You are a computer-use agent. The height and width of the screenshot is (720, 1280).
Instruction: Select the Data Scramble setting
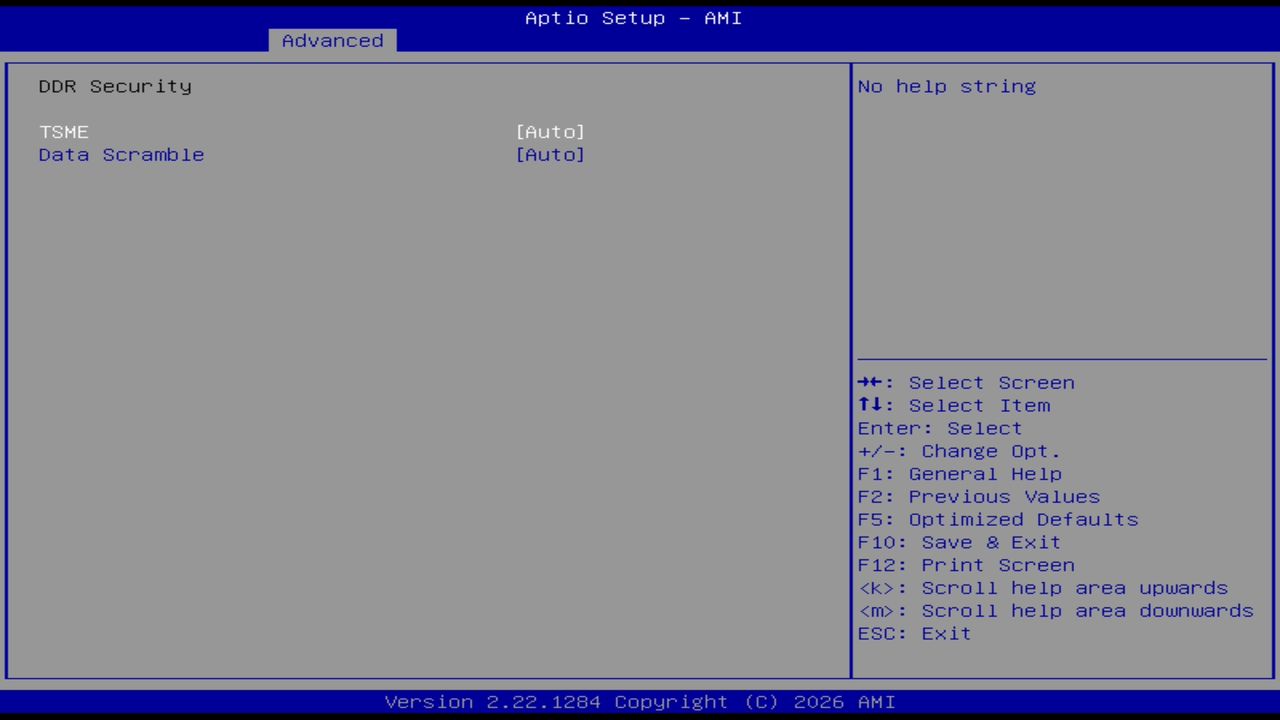coord(312,155)
